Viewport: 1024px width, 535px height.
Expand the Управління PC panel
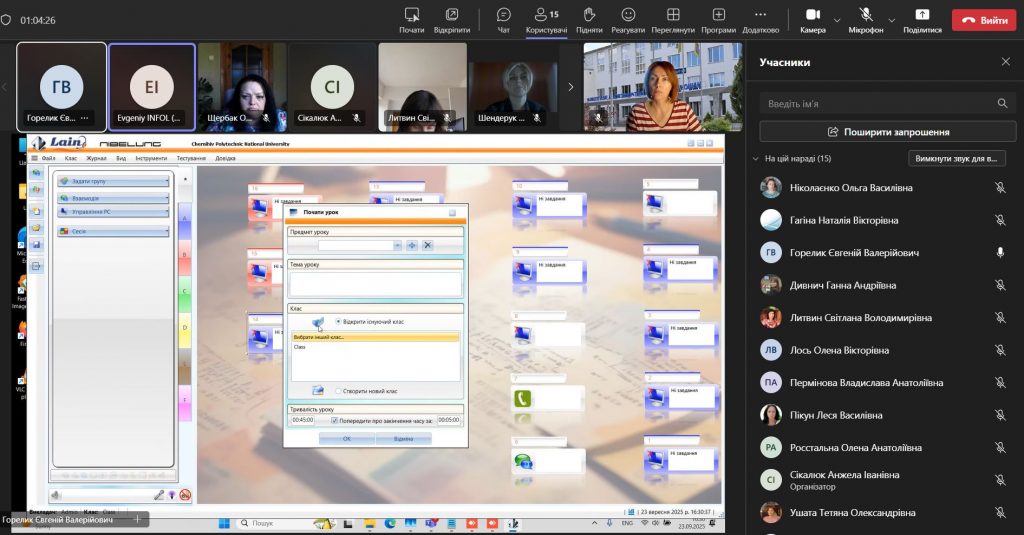tap(113, 212)
